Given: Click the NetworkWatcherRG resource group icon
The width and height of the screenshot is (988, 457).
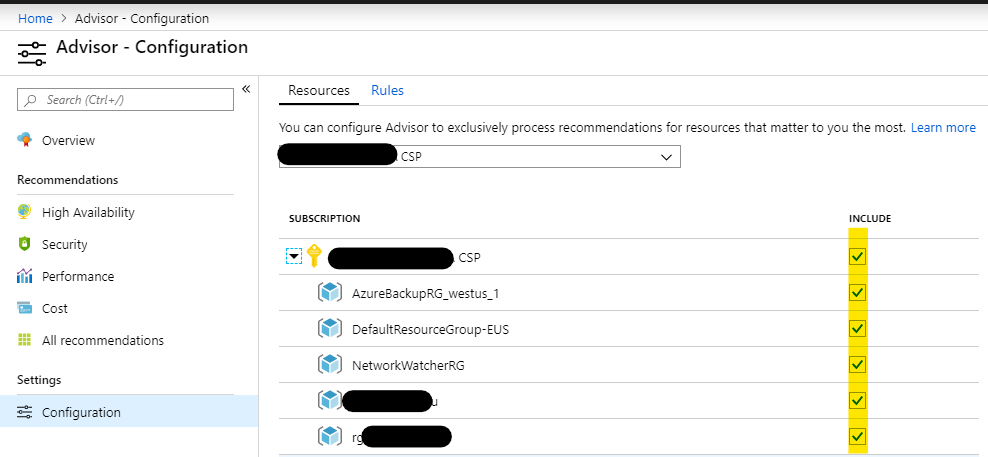Looking at the screenshot, I should pyautogui.click(x=330, y=365).
